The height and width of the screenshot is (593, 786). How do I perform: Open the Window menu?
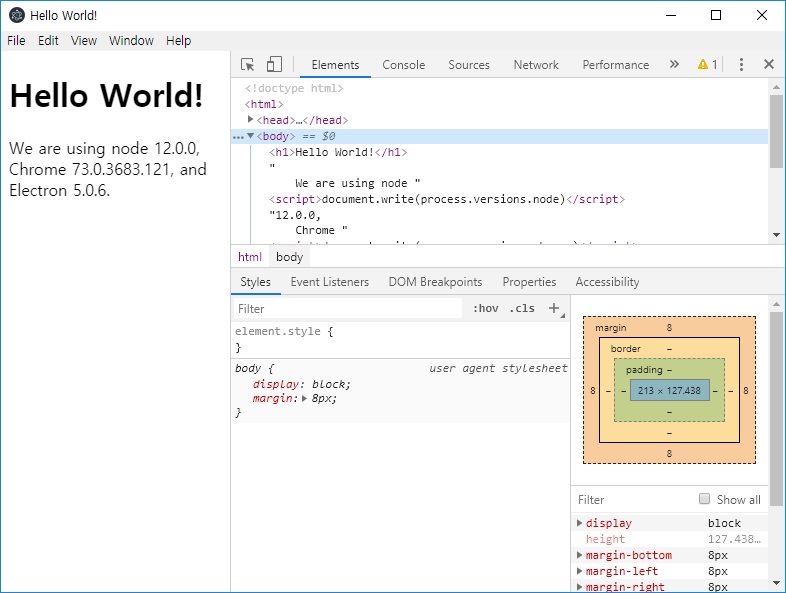tap(131, 41)
